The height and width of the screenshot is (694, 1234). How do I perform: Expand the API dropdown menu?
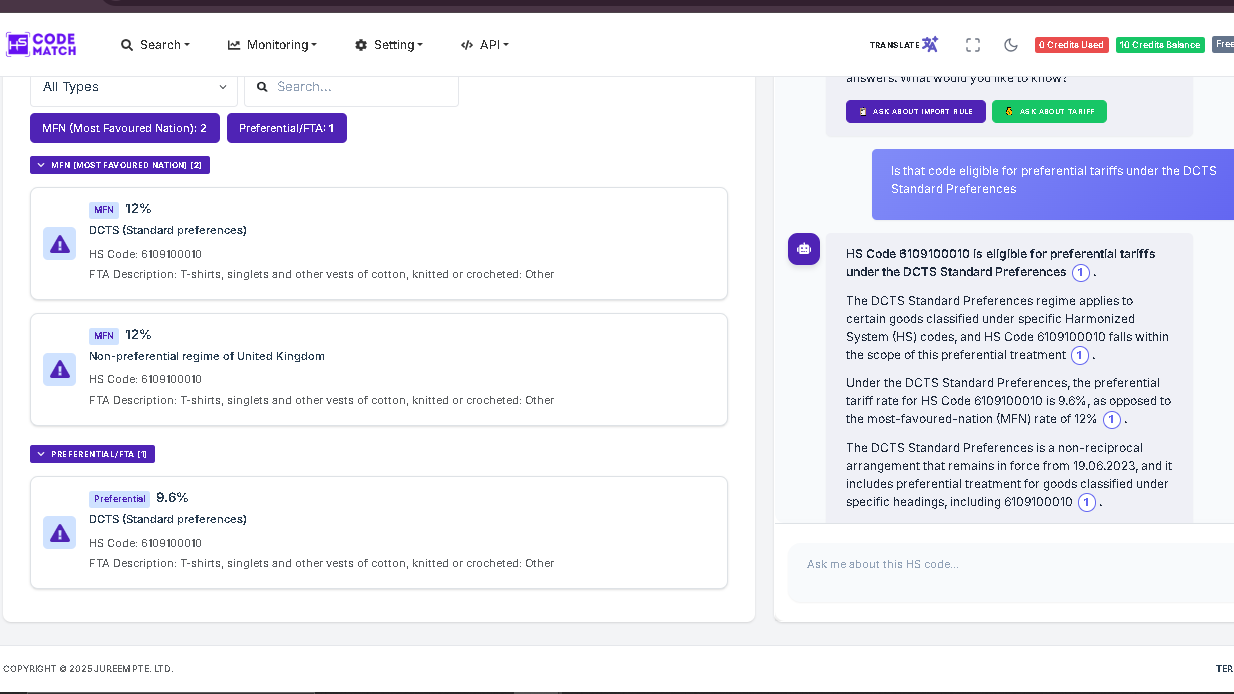tap(485, 45)
